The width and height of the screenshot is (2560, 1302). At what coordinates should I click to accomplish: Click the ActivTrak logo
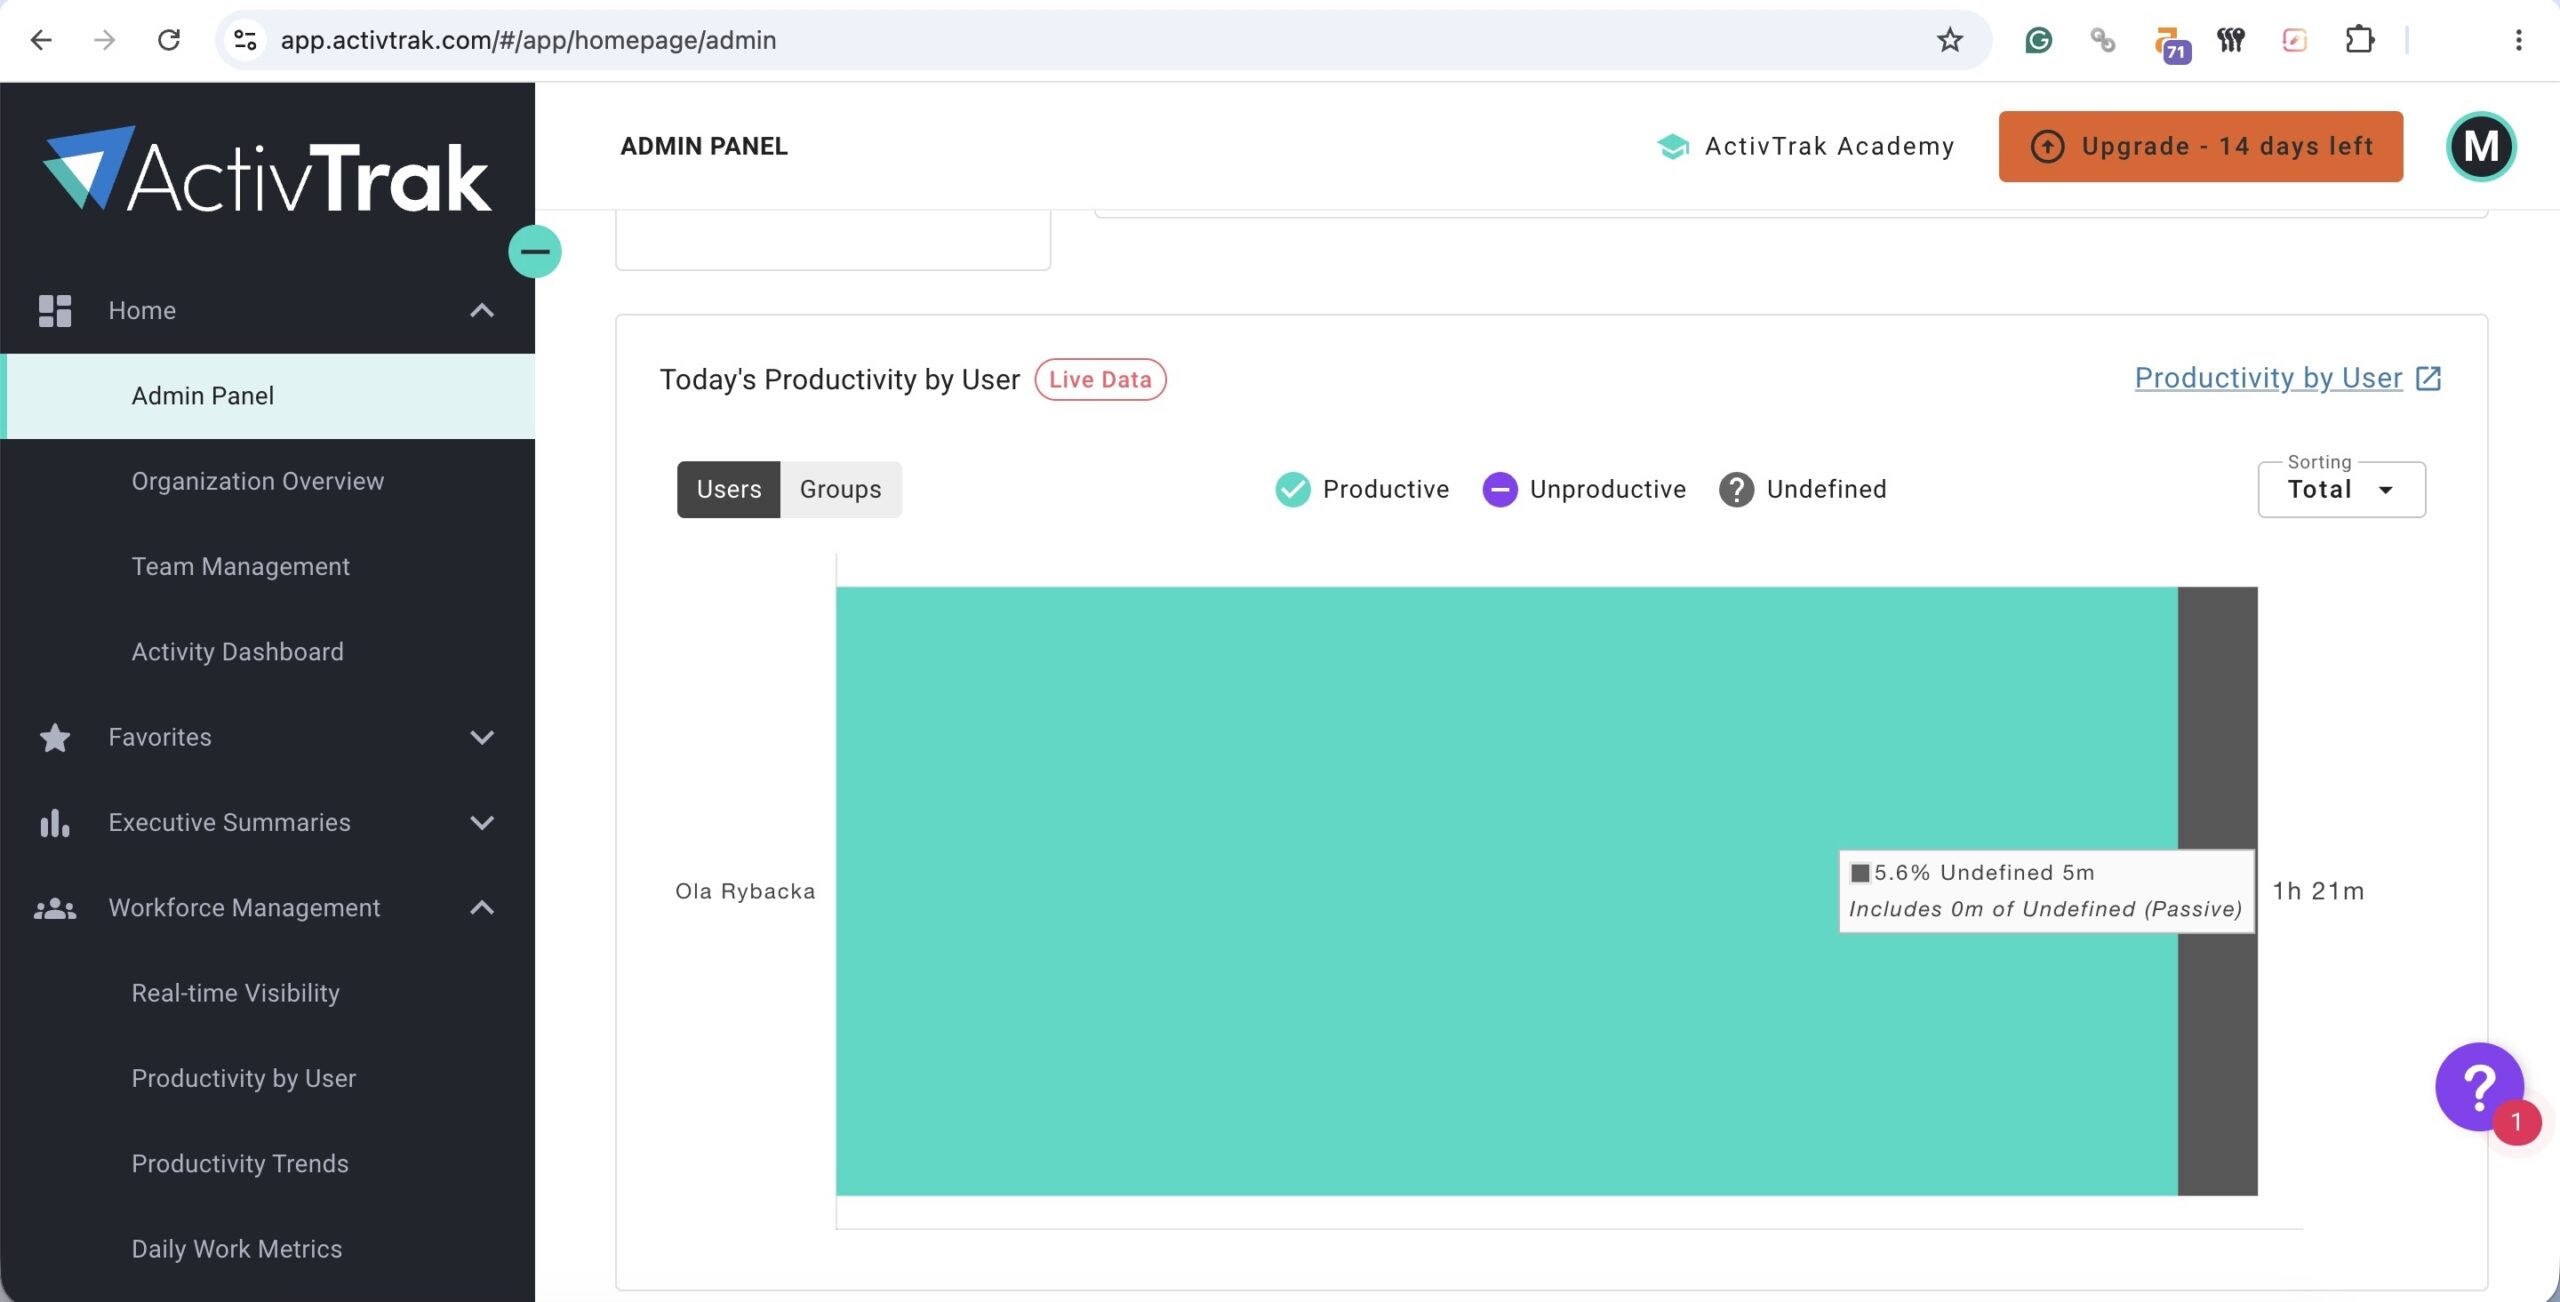pos(267,170)
